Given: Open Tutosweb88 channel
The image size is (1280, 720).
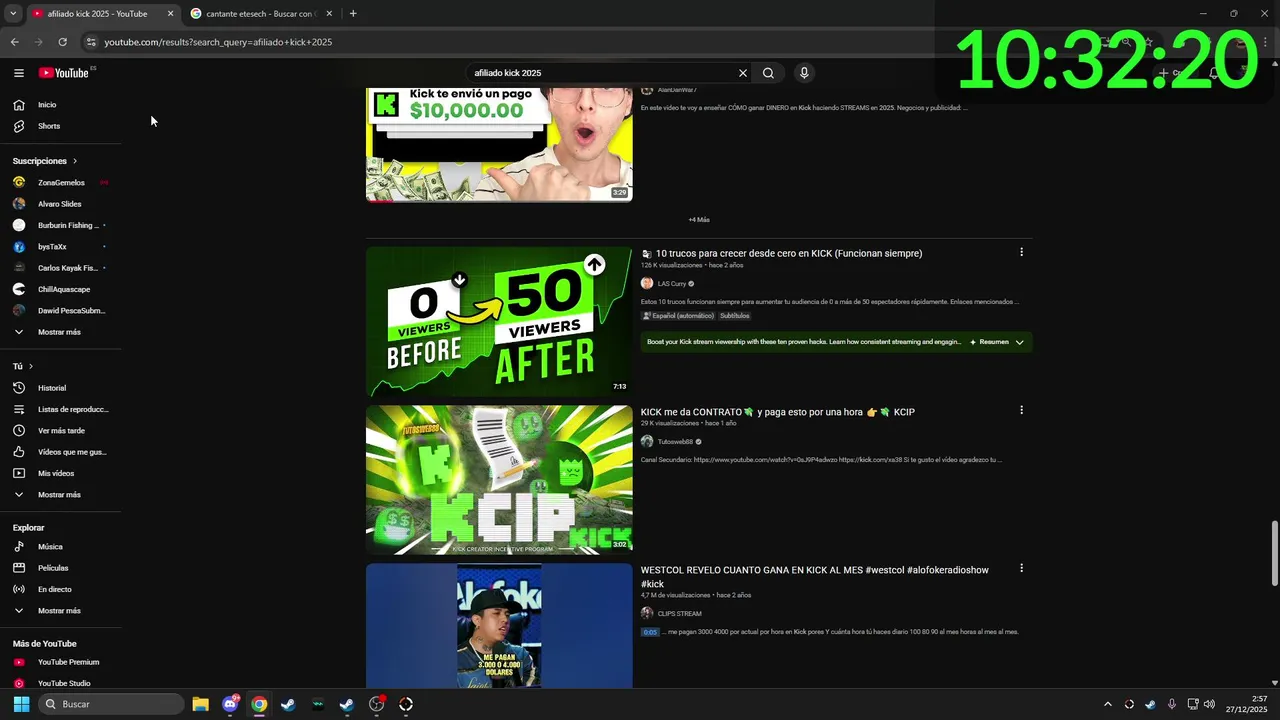Looking at the screenshot, I should [x=675, y=442].
